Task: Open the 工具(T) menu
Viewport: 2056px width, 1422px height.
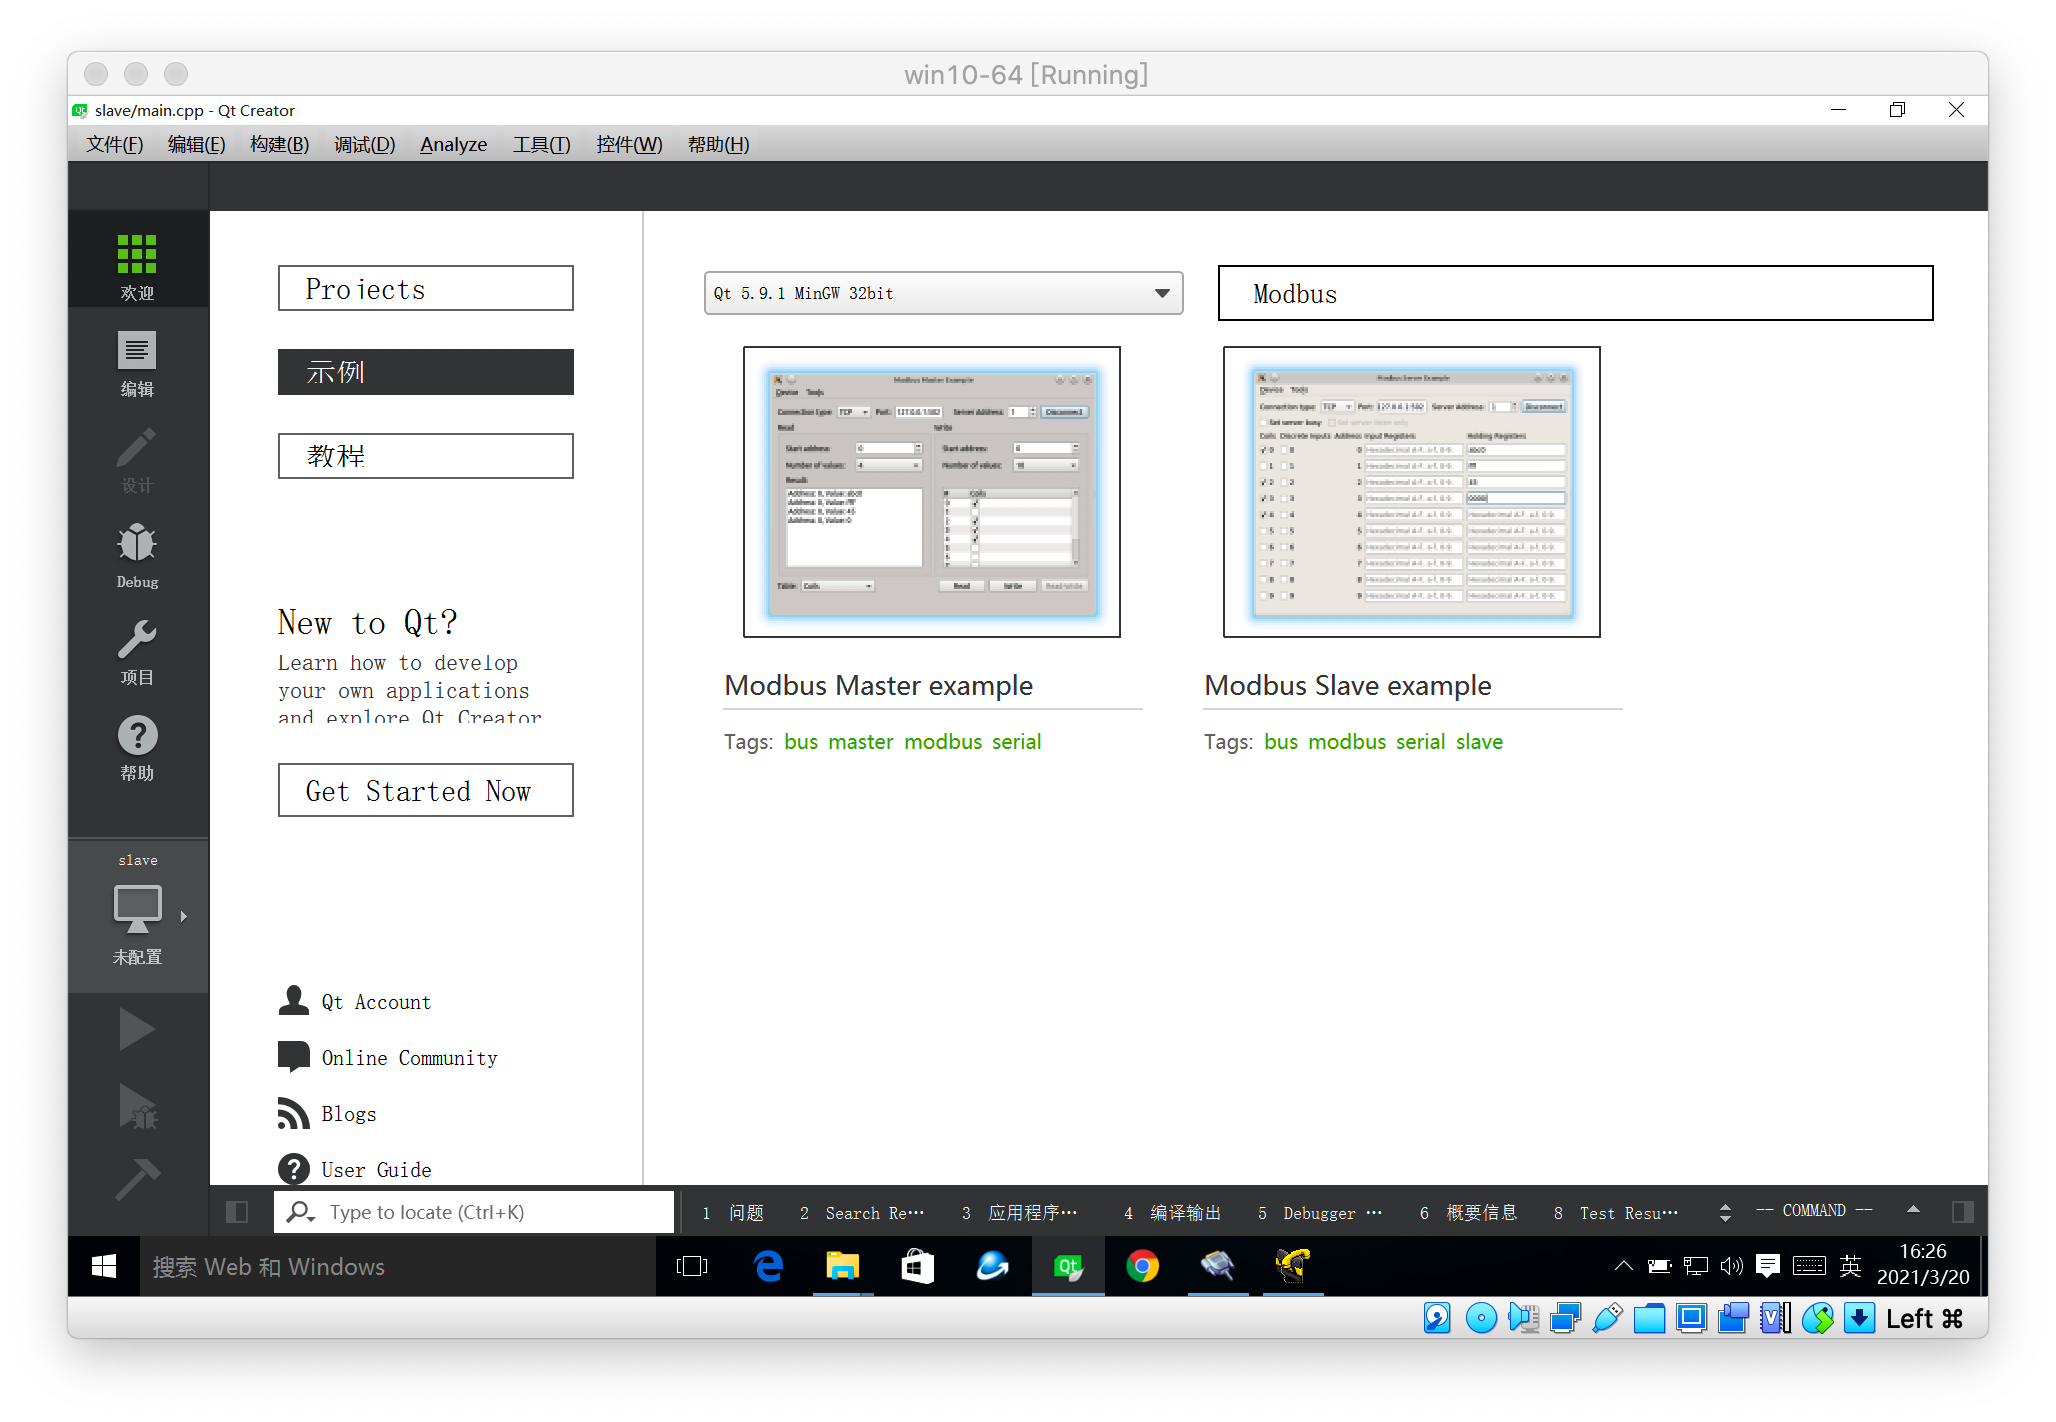Action: point(541,144)
